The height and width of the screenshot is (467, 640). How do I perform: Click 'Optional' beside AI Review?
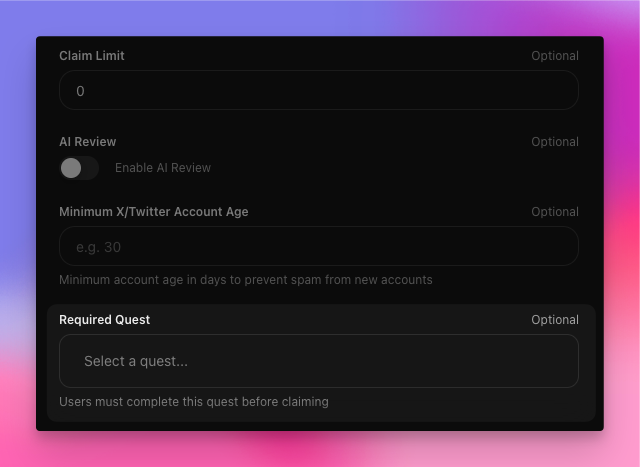pyautogui.click(x=555, y=142)
